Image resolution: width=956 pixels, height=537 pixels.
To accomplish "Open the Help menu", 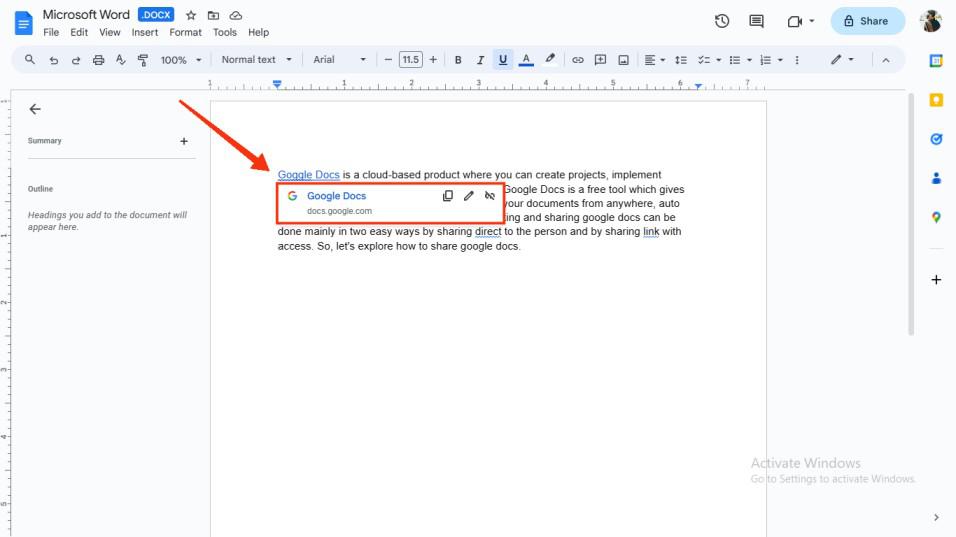I will [258, 32].
